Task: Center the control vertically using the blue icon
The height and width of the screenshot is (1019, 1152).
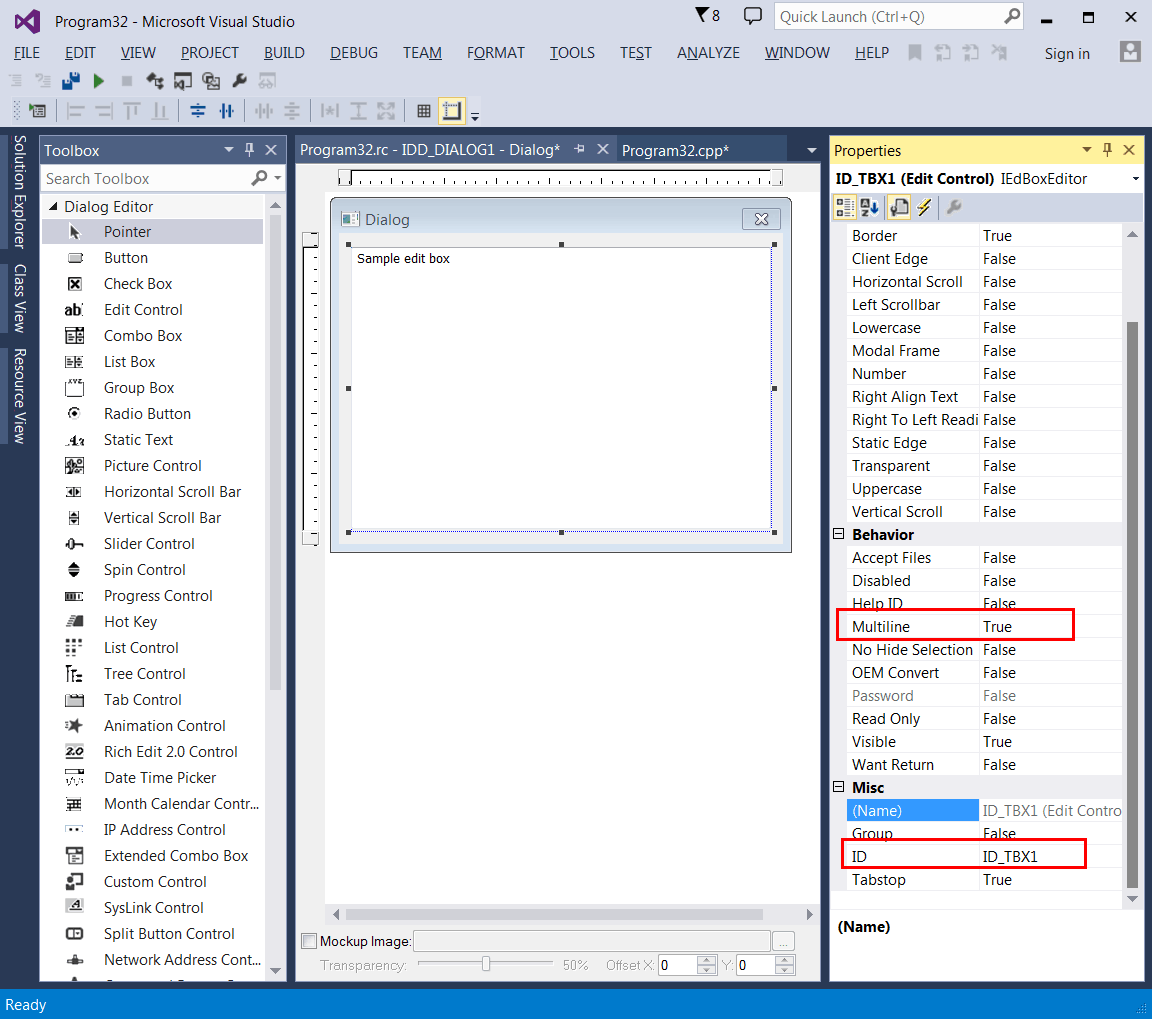Action: click(198, 112)
